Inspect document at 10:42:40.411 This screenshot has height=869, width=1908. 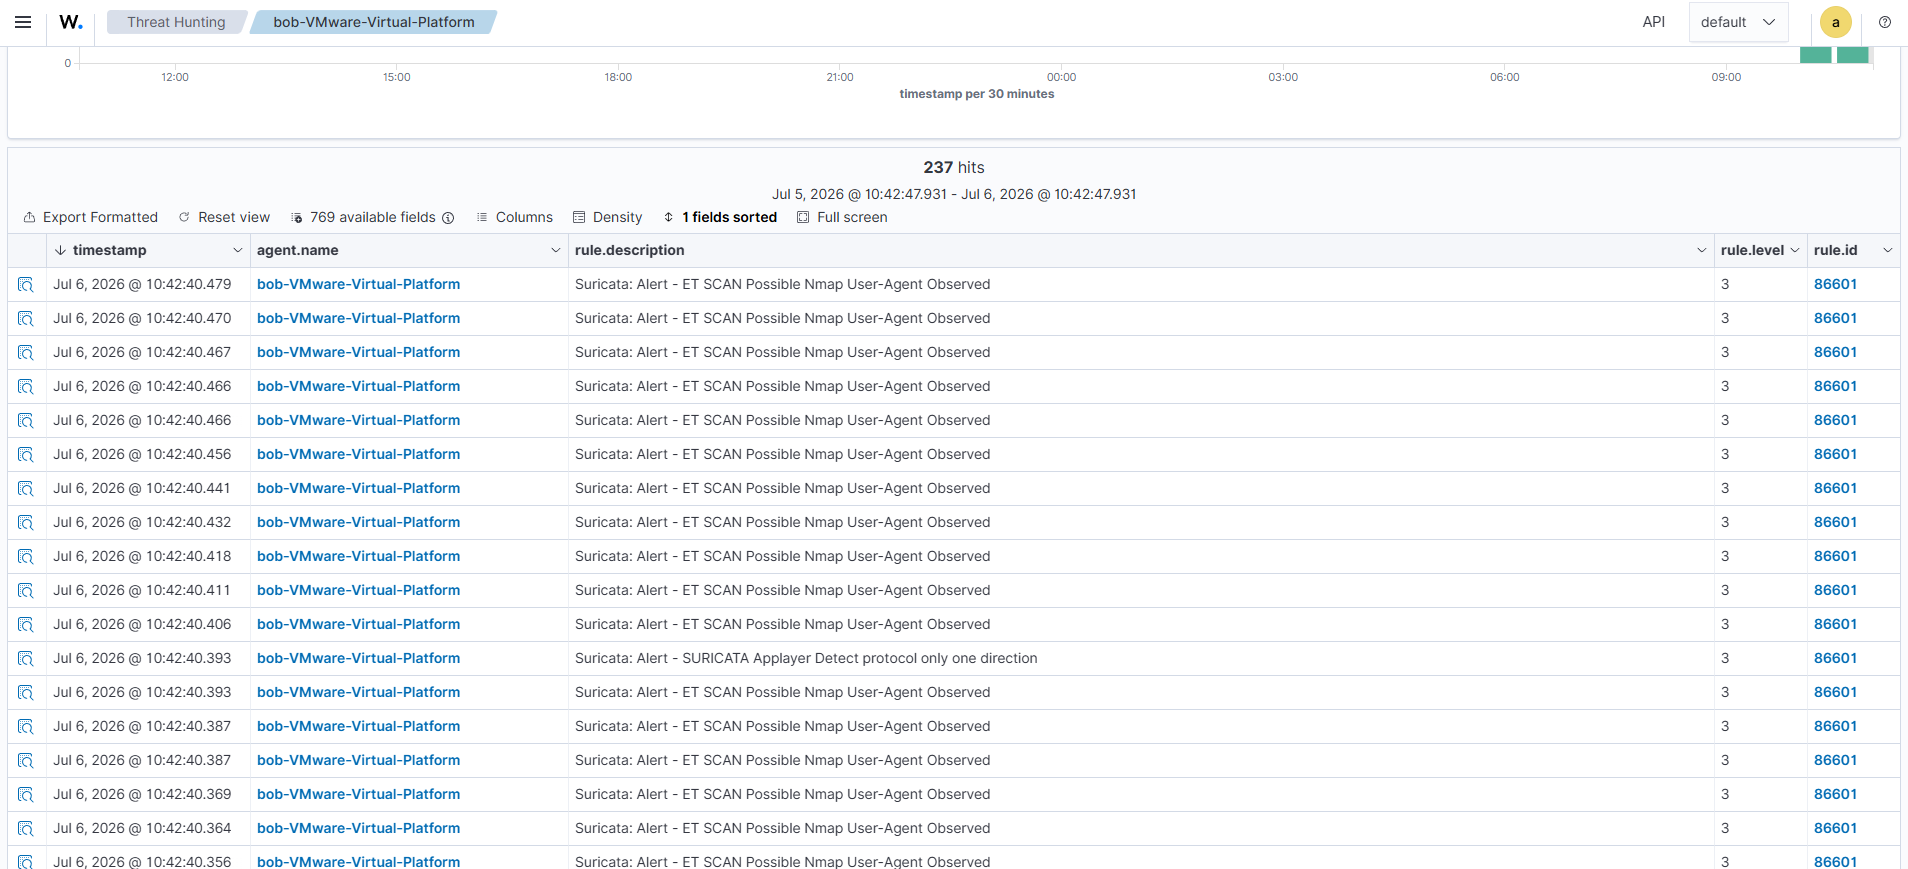point(26,591)
